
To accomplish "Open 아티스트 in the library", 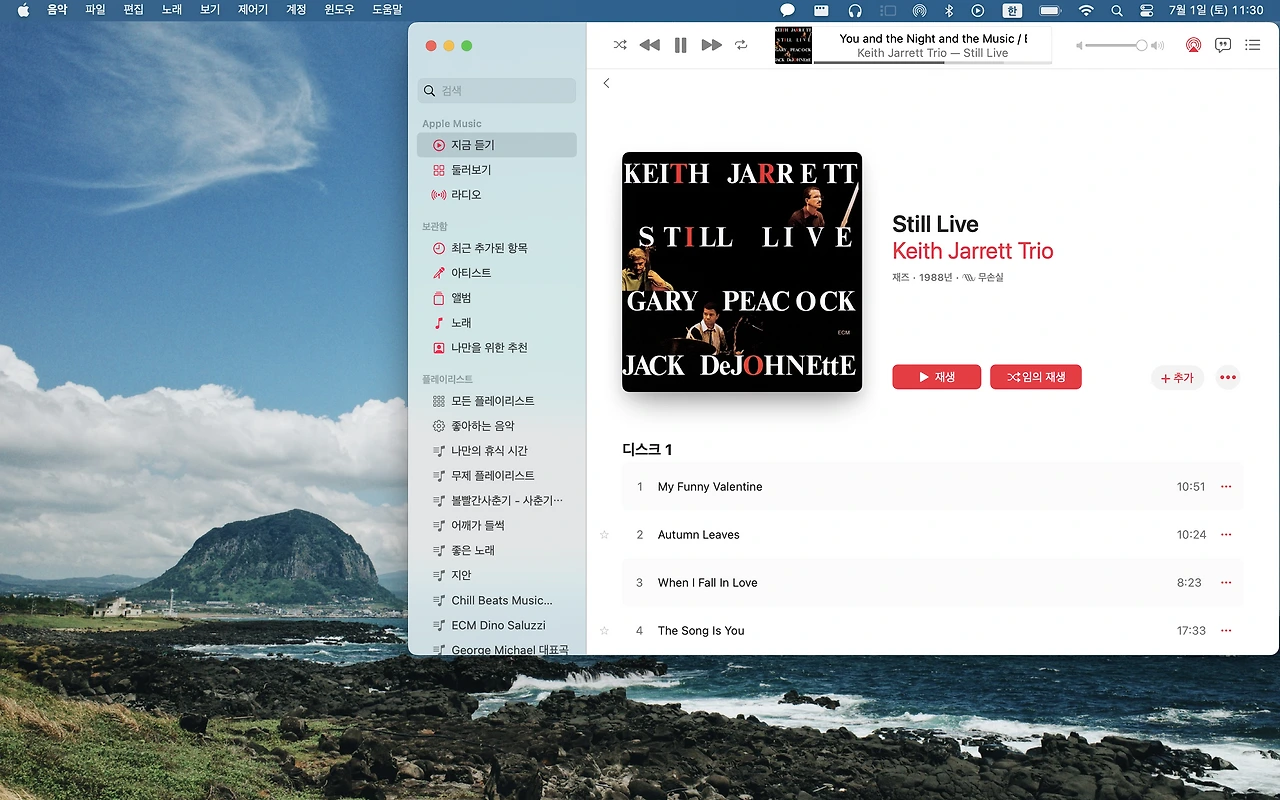I will coord(497,273).
